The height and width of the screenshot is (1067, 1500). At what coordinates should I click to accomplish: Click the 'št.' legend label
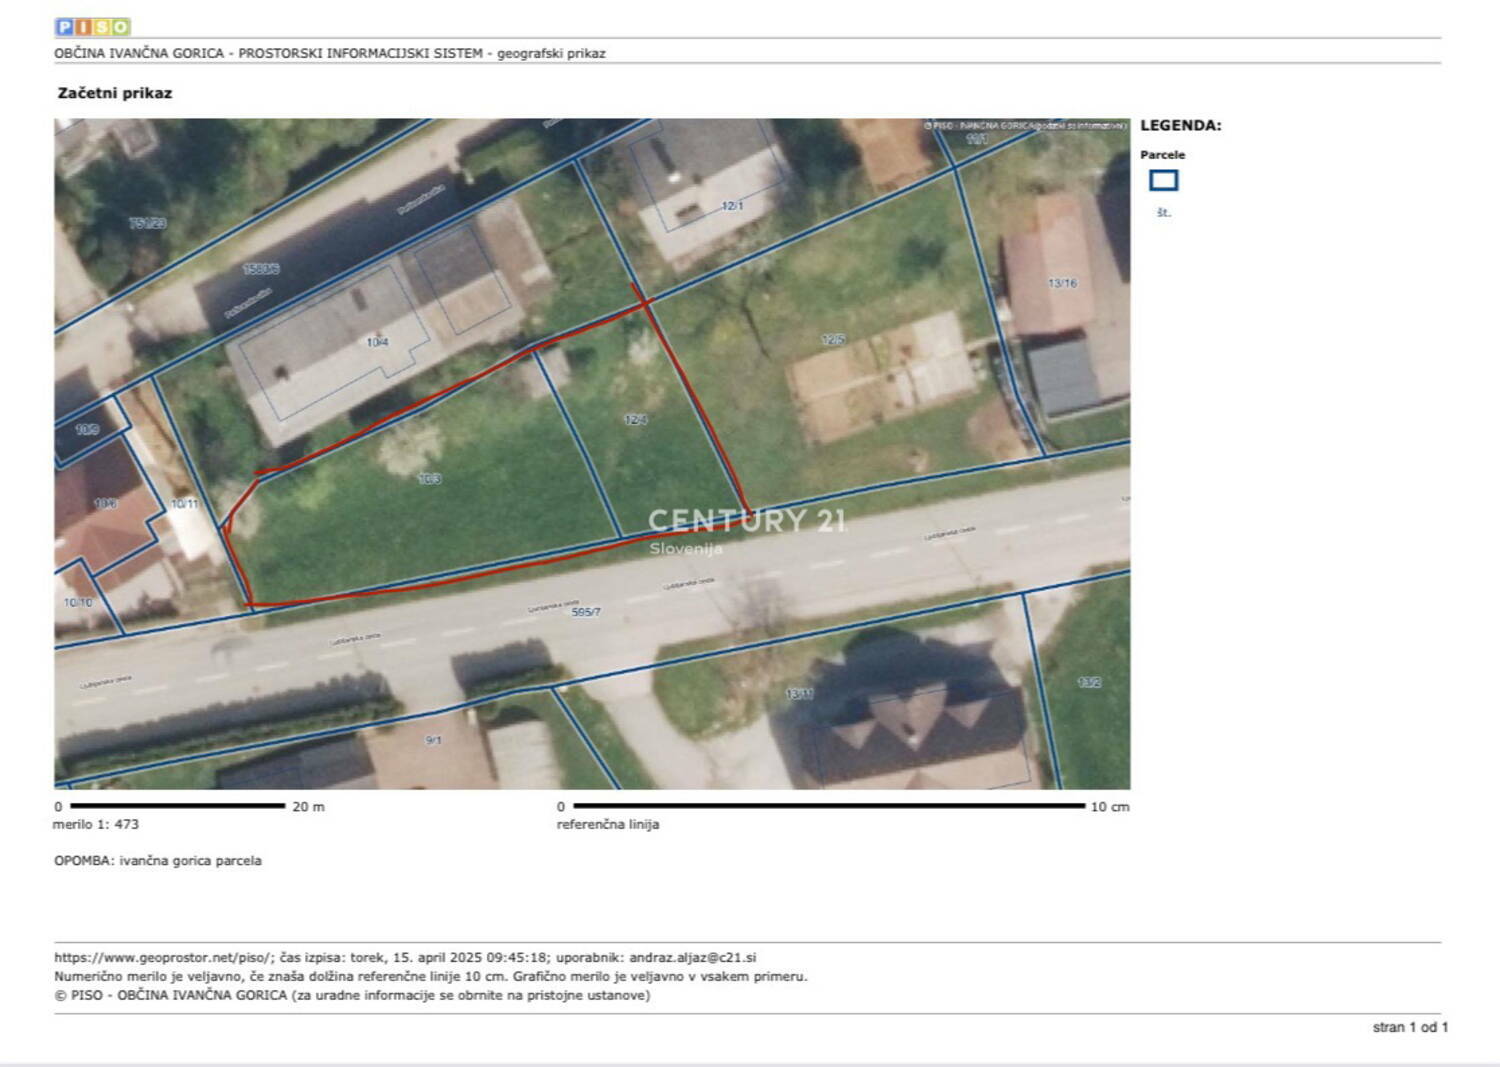coord(1163,213)
